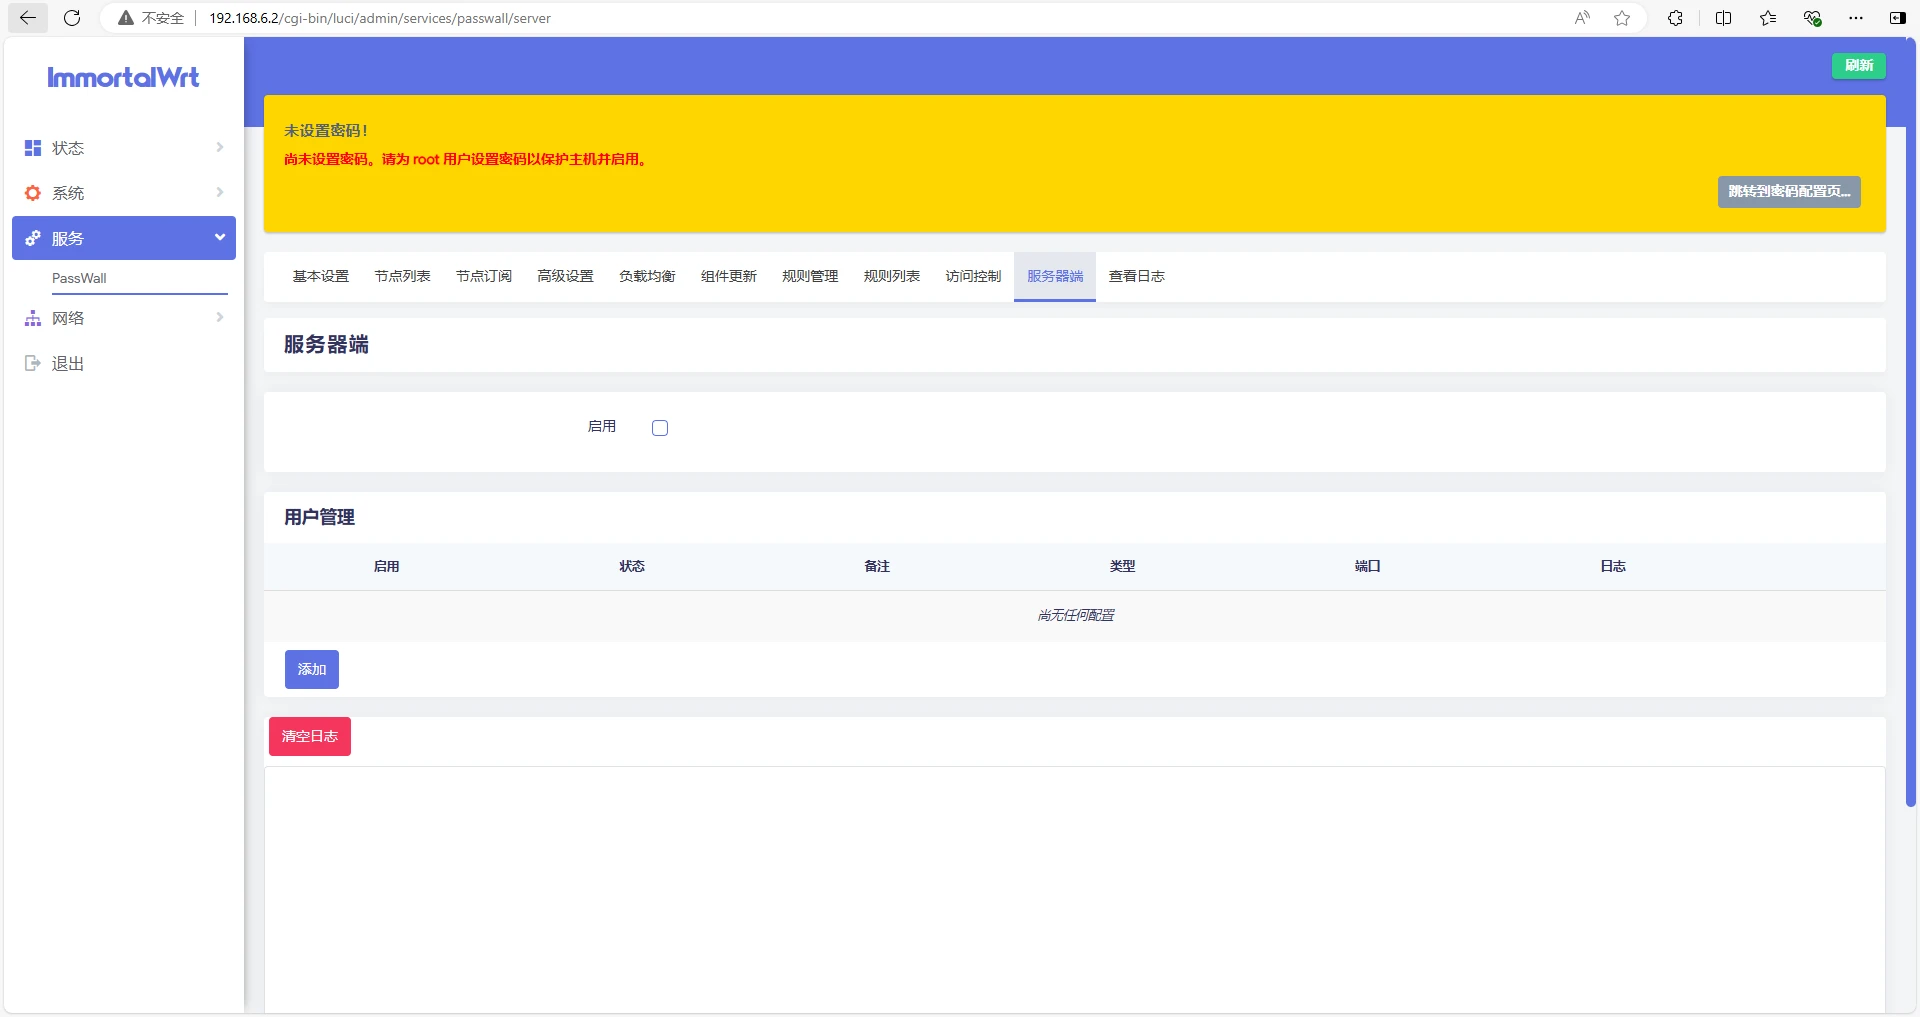Open the read aloud icon in address bar
The height and width of the screenshot is (1017, 1920).
[x=1582, y=18]
